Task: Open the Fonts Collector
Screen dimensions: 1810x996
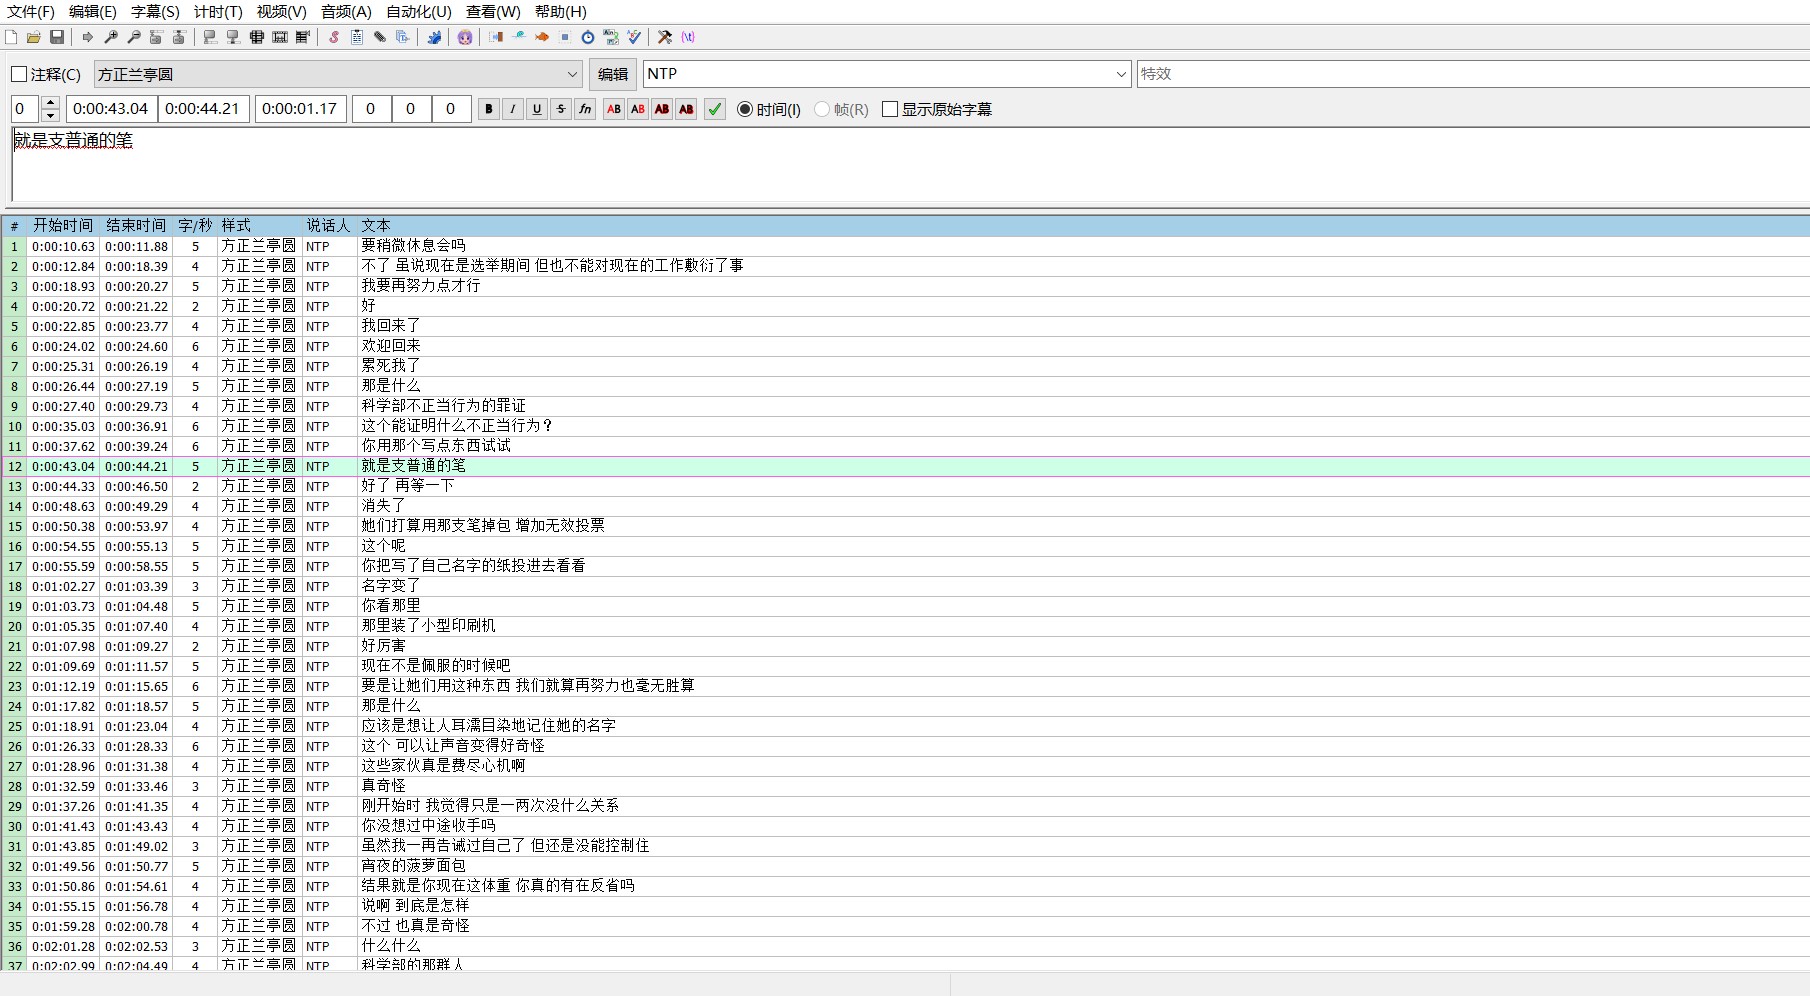Action: [403, 37]
